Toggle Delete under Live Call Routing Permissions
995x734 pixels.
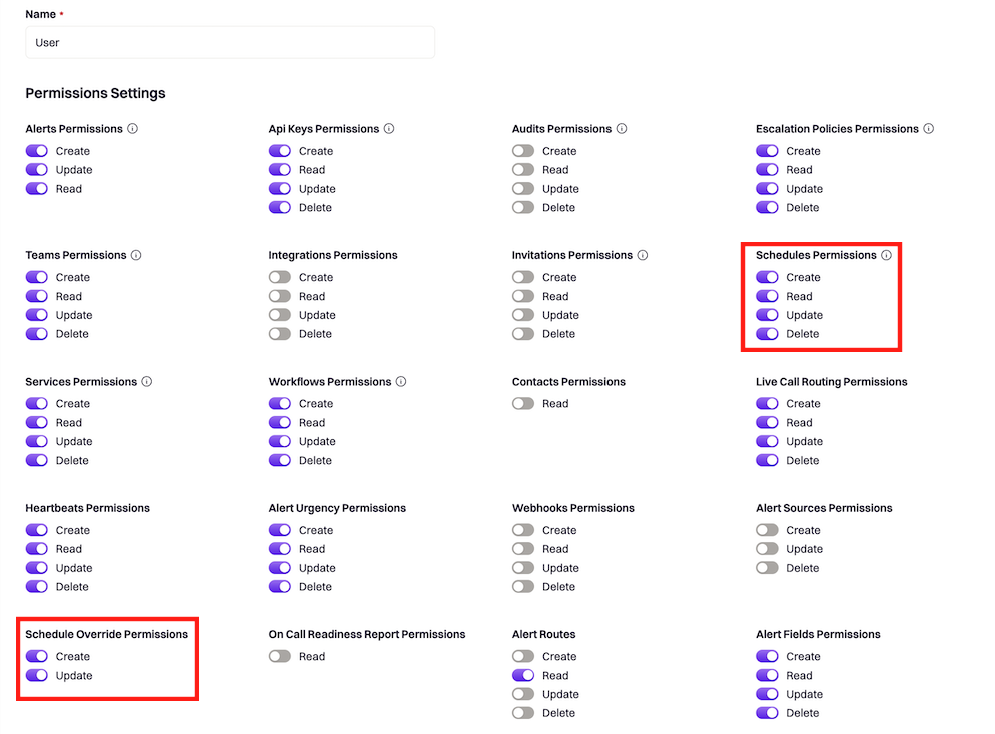[x=767, y=461]
